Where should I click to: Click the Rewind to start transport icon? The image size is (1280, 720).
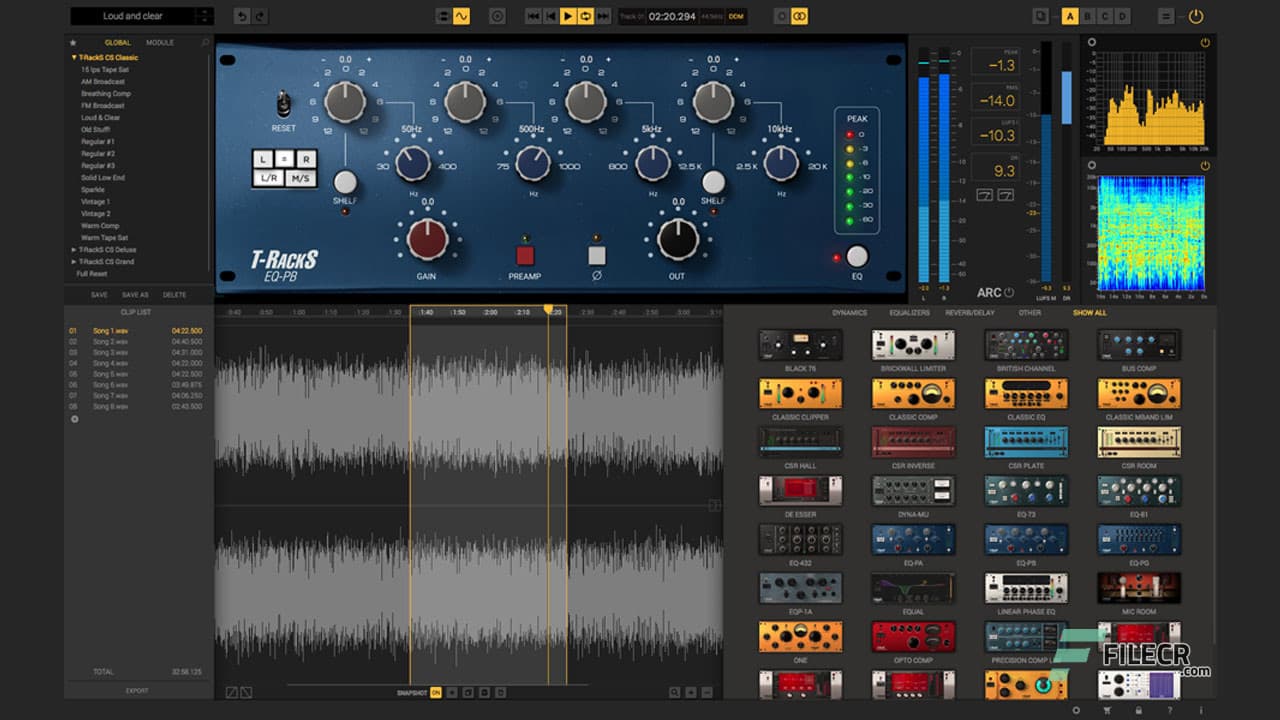[534, 16]
